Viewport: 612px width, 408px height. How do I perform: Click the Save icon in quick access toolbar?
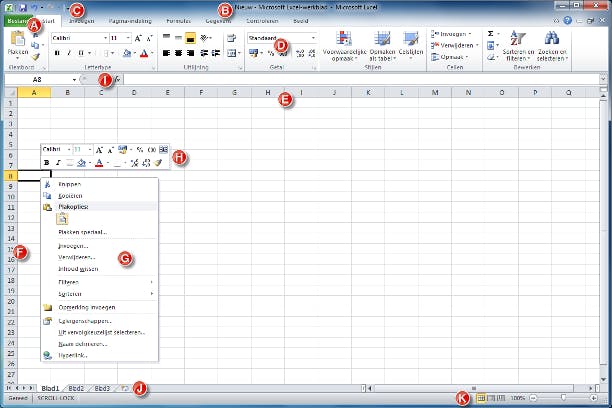[x=23, y=7]
